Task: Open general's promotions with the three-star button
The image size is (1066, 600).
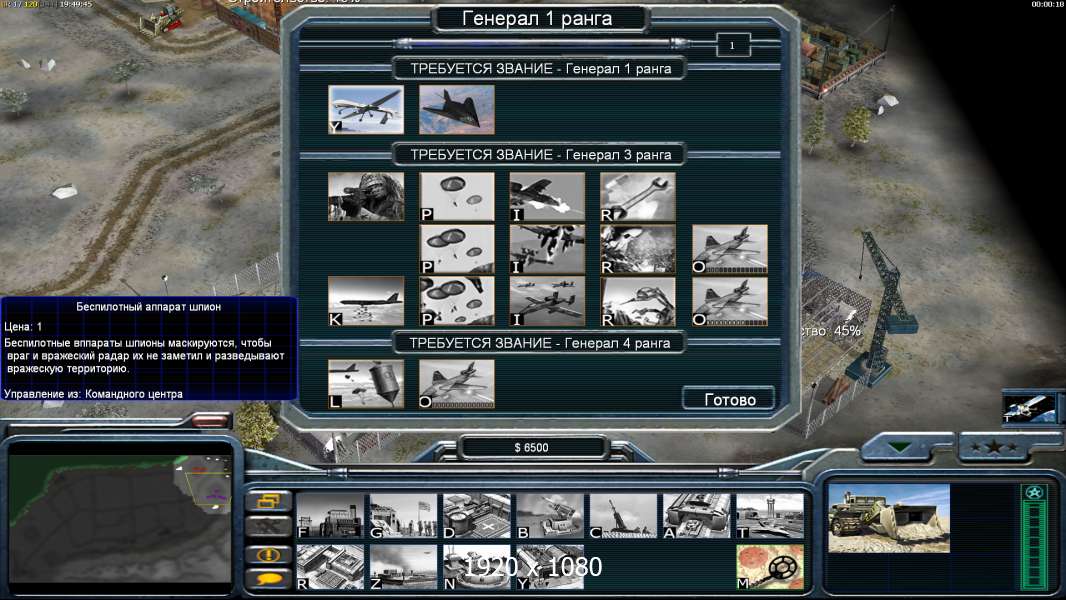Action: pyautogui.click(x=994, y=446)
